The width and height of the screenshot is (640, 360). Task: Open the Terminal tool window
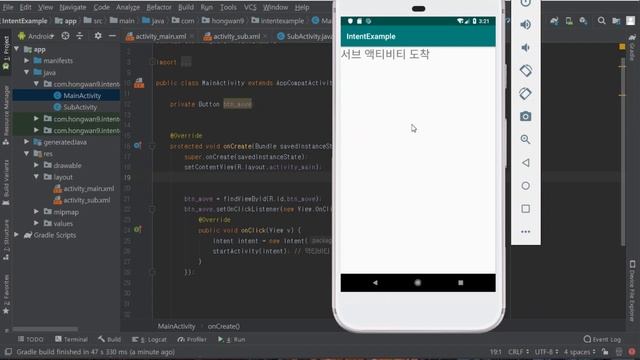71,339
